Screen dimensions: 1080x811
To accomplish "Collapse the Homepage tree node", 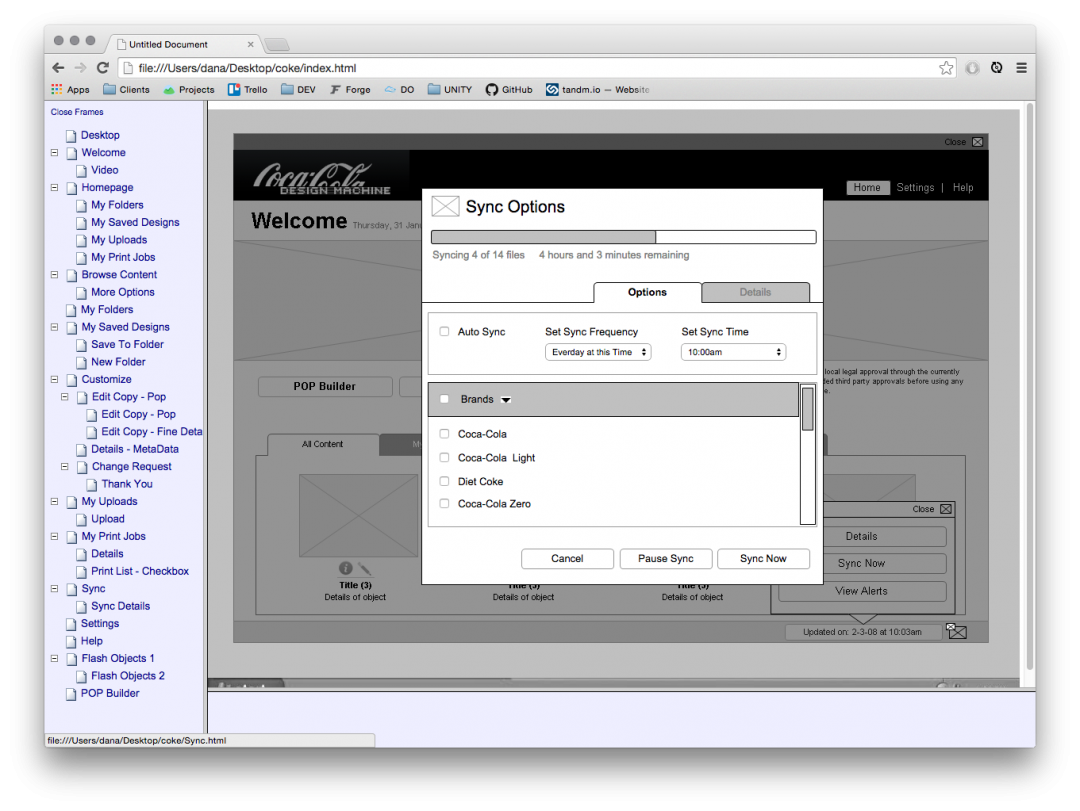I will [54, 187].
